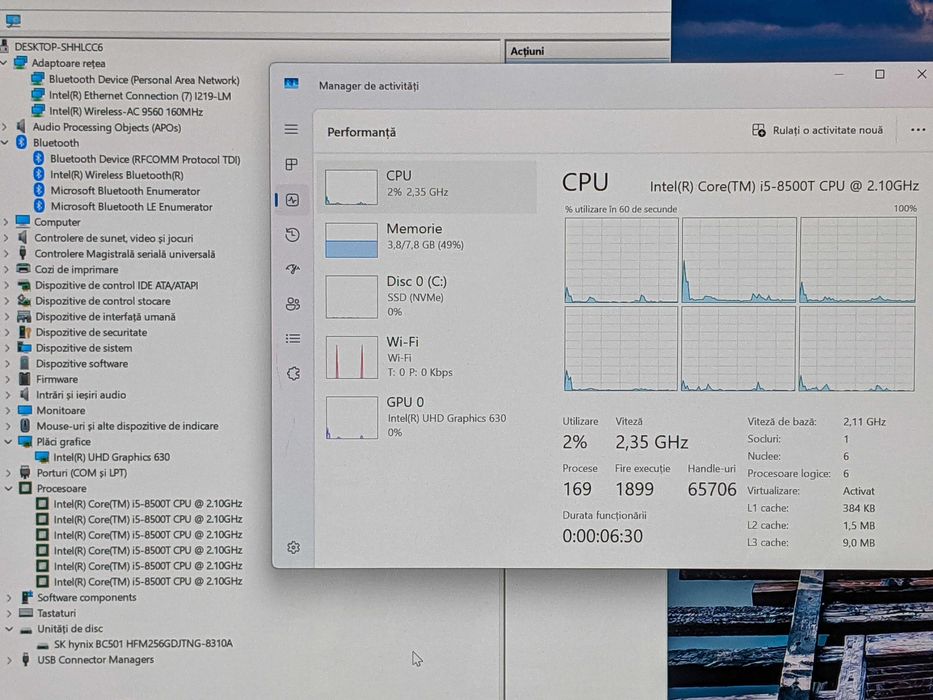Maximize the Manager de activități window

tap(879, 74)
